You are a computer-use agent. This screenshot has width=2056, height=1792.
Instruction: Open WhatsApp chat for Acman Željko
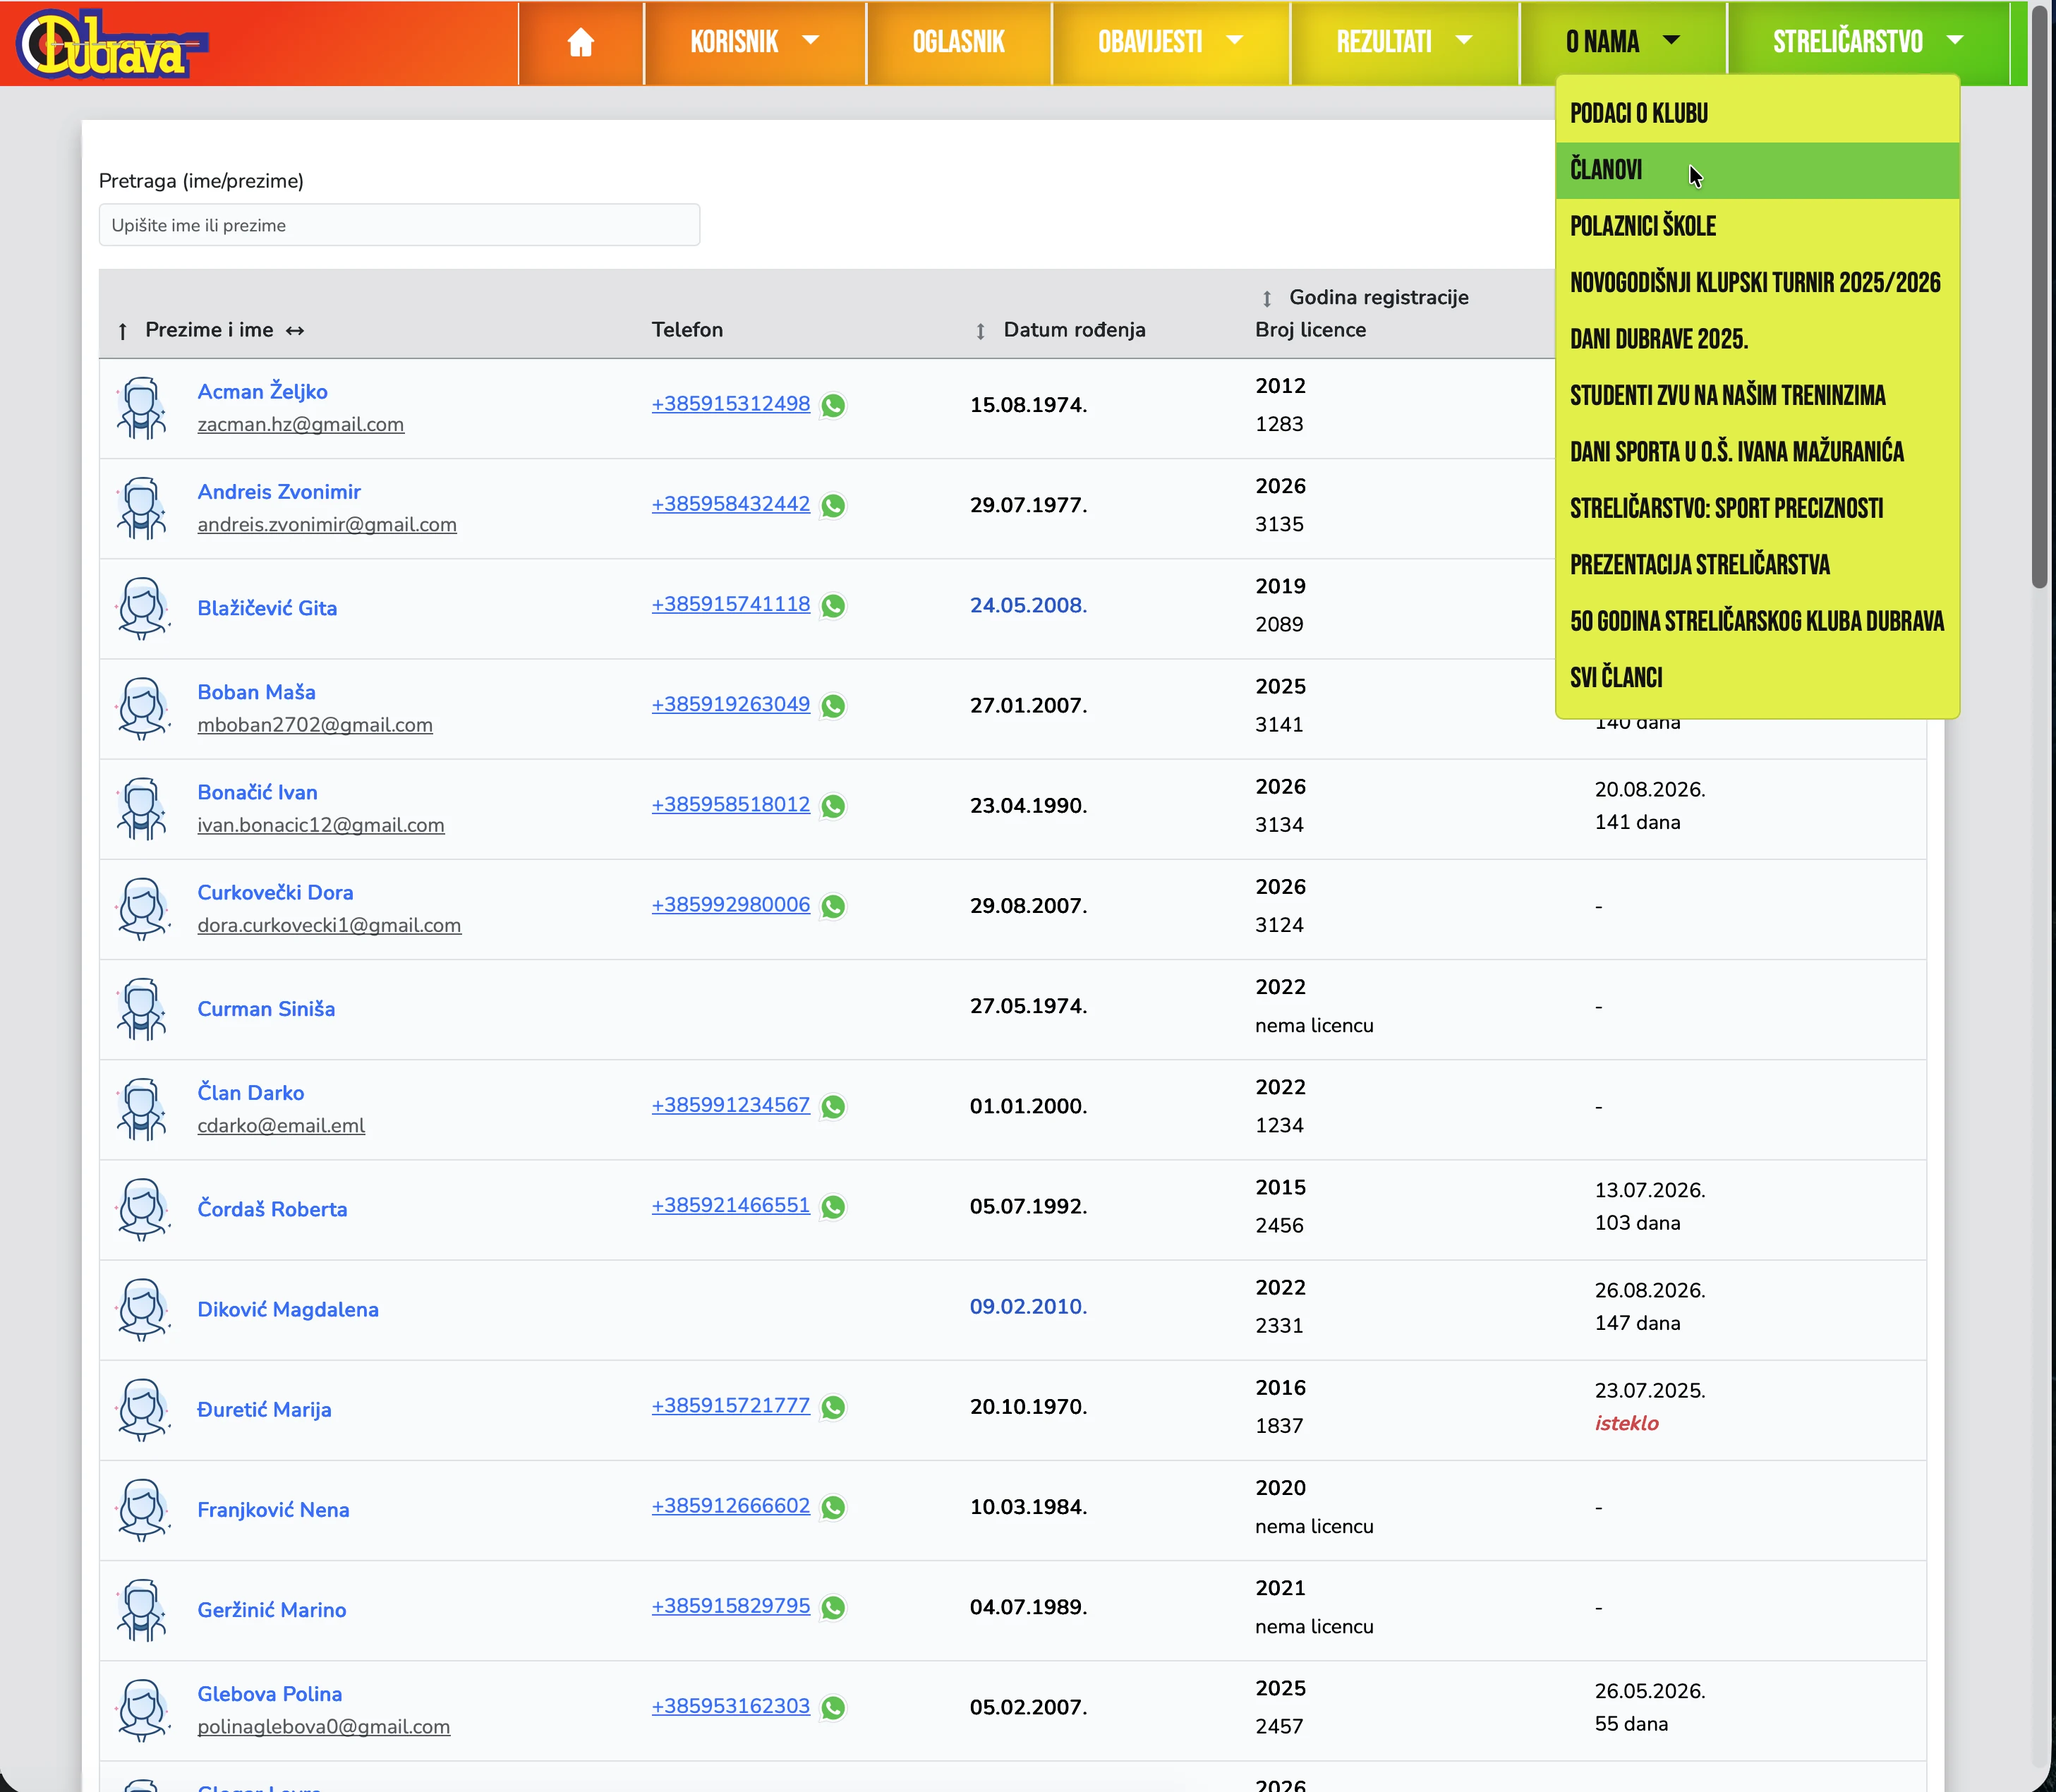pyautogui.click(x=833, y=405)
